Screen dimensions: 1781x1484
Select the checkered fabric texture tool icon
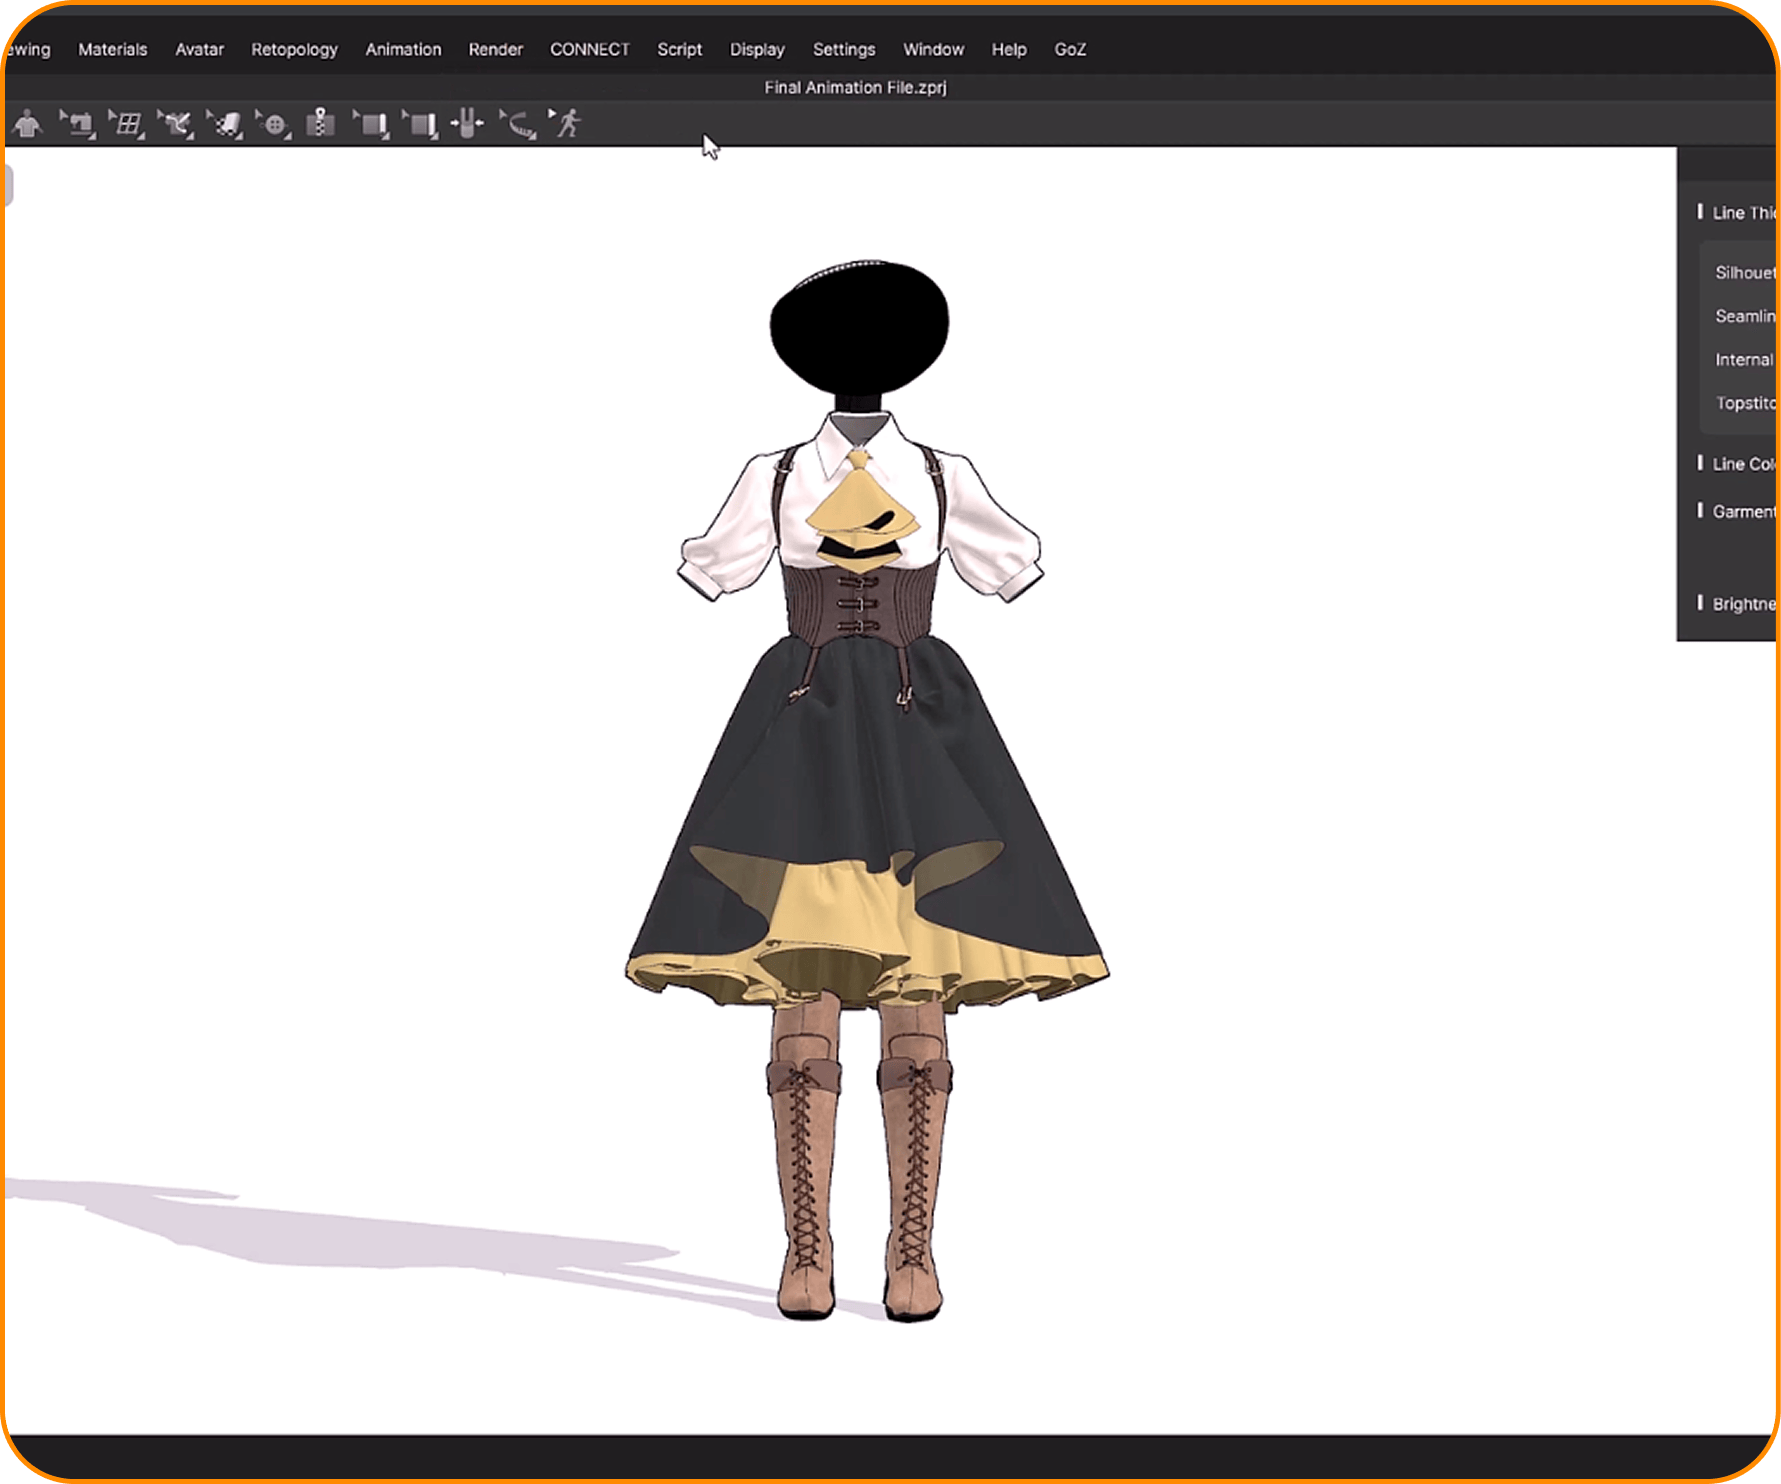(x=226, y=124)
